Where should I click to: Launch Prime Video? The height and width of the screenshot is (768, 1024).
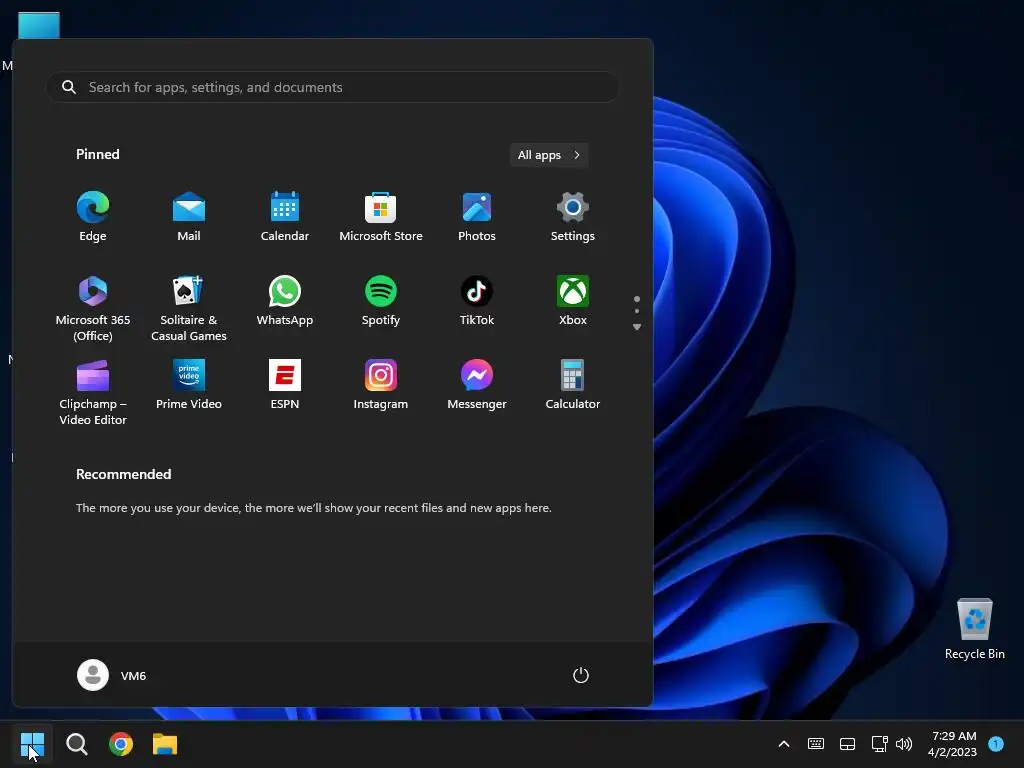point(189,385)
